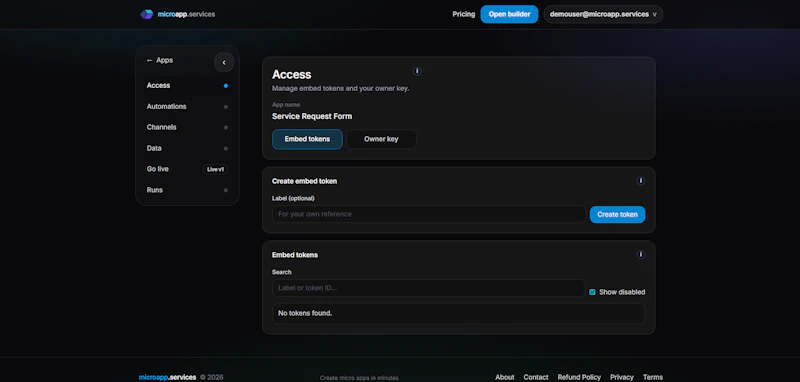Screen dimensions: 800x382
Task: Switch to the Embed tokens tab
Action: click(x=307, y=139)
